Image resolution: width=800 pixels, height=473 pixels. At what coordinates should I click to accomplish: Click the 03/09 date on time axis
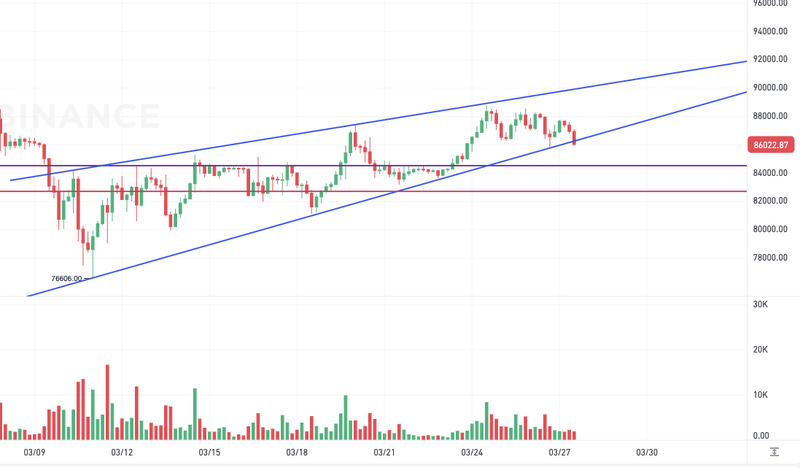[x=34, y=453]
